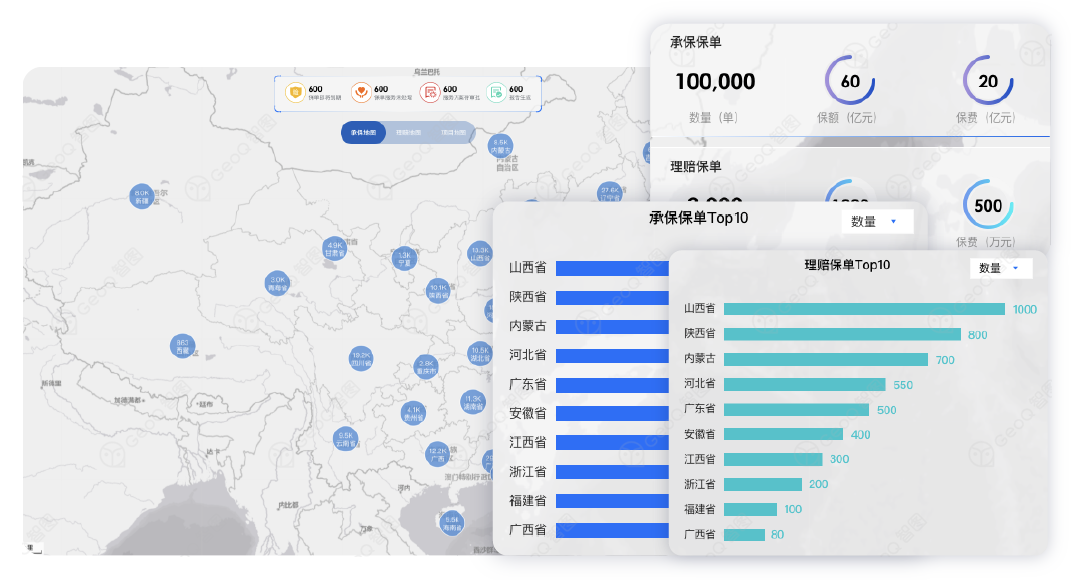This screenshot has width=1071, height=580.
Task: Open the third map tab on the right
Action: click(x=453, y=132)
